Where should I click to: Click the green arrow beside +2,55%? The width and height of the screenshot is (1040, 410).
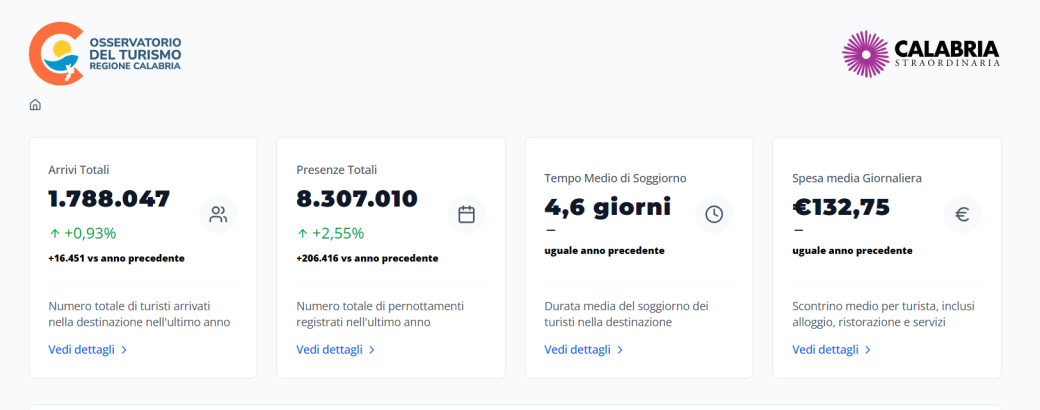(303, 233)
